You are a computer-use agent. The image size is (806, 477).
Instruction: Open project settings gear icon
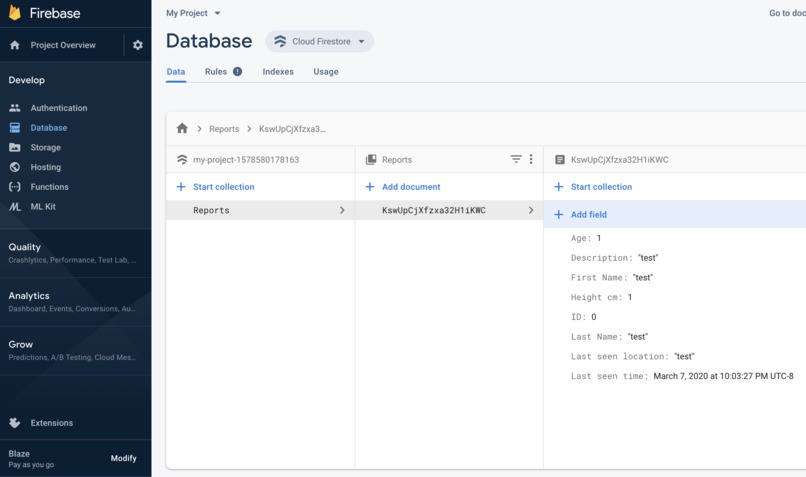(x=138, y=45)
